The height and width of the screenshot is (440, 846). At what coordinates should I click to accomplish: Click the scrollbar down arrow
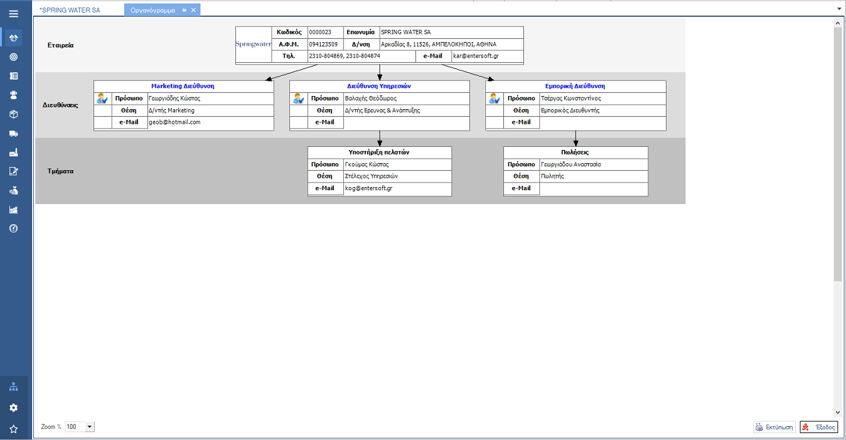[837, 412]
